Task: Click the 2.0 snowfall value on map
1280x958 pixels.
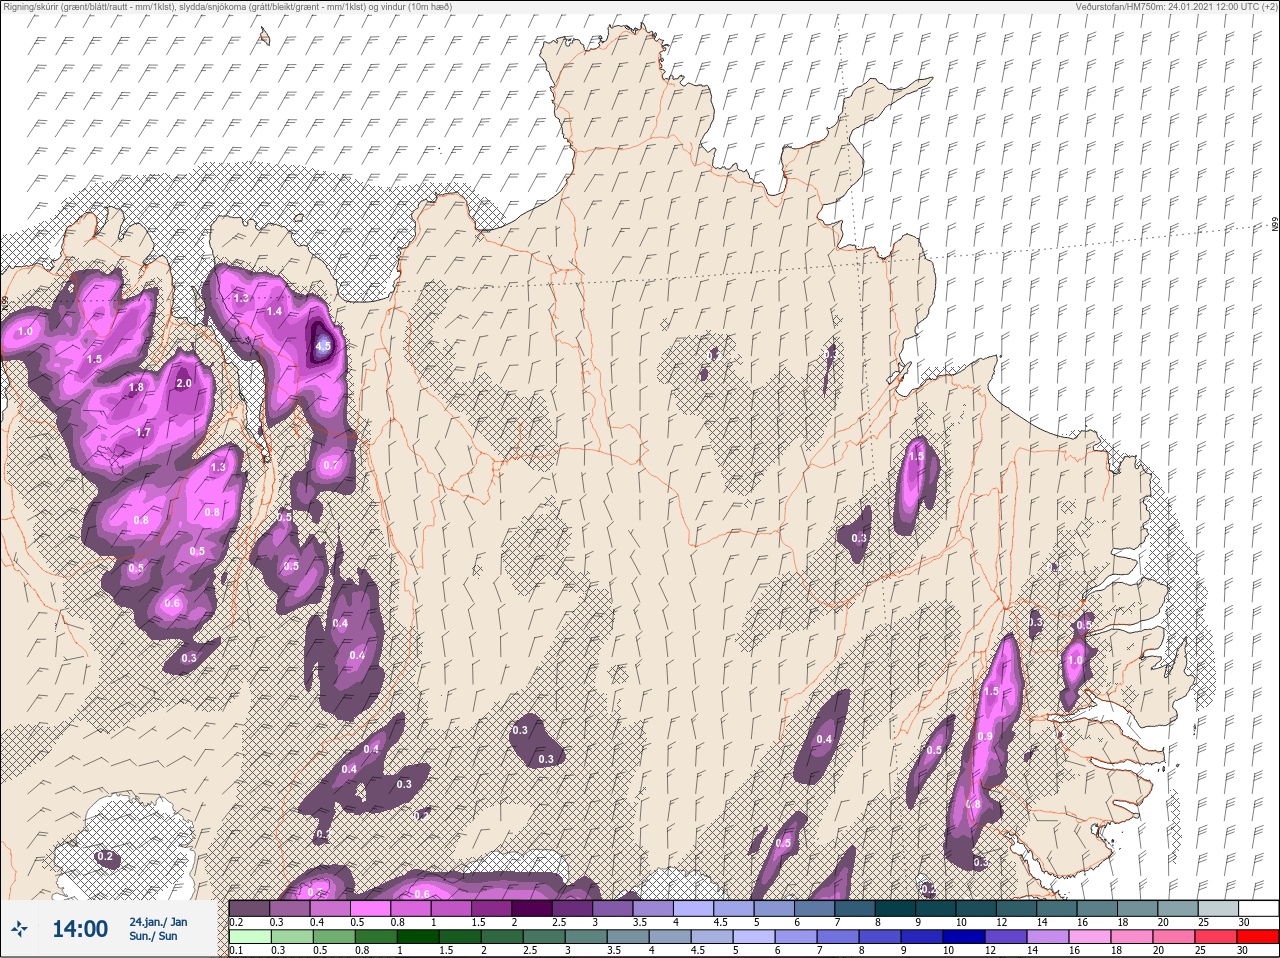Action: [x=183, y=383]
